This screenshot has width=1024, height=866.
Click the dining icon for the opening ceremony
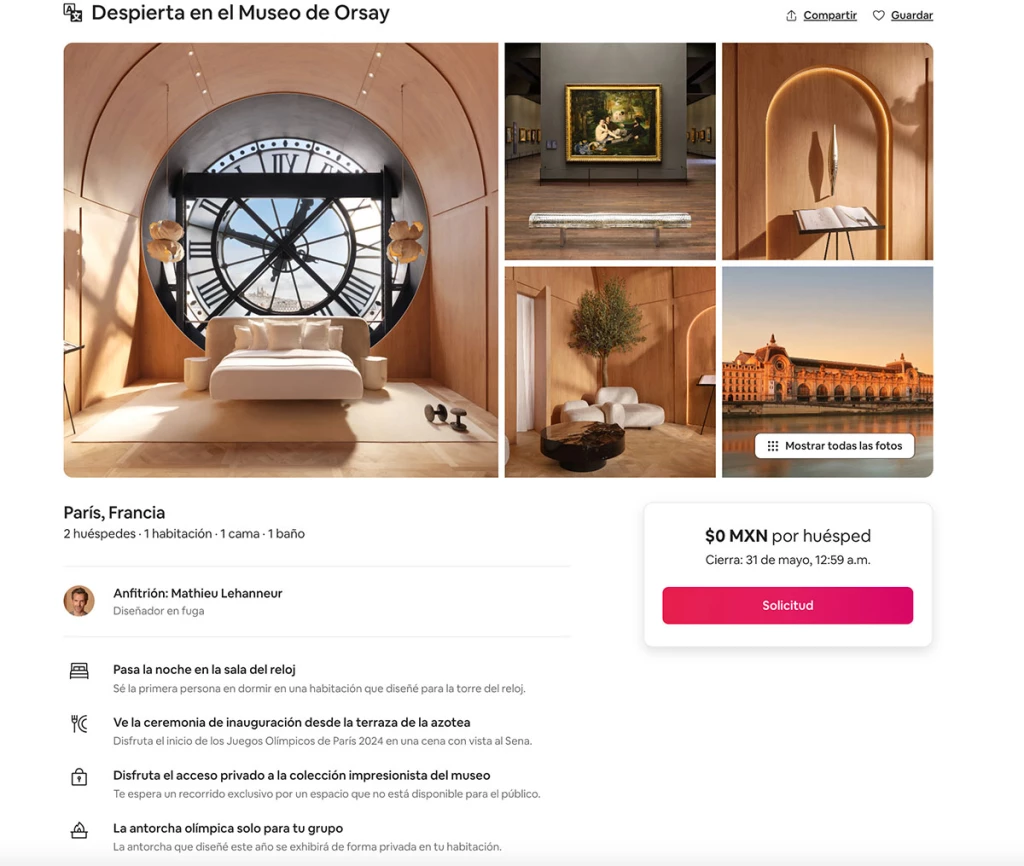pyautogui.click(x=79, y=724)
